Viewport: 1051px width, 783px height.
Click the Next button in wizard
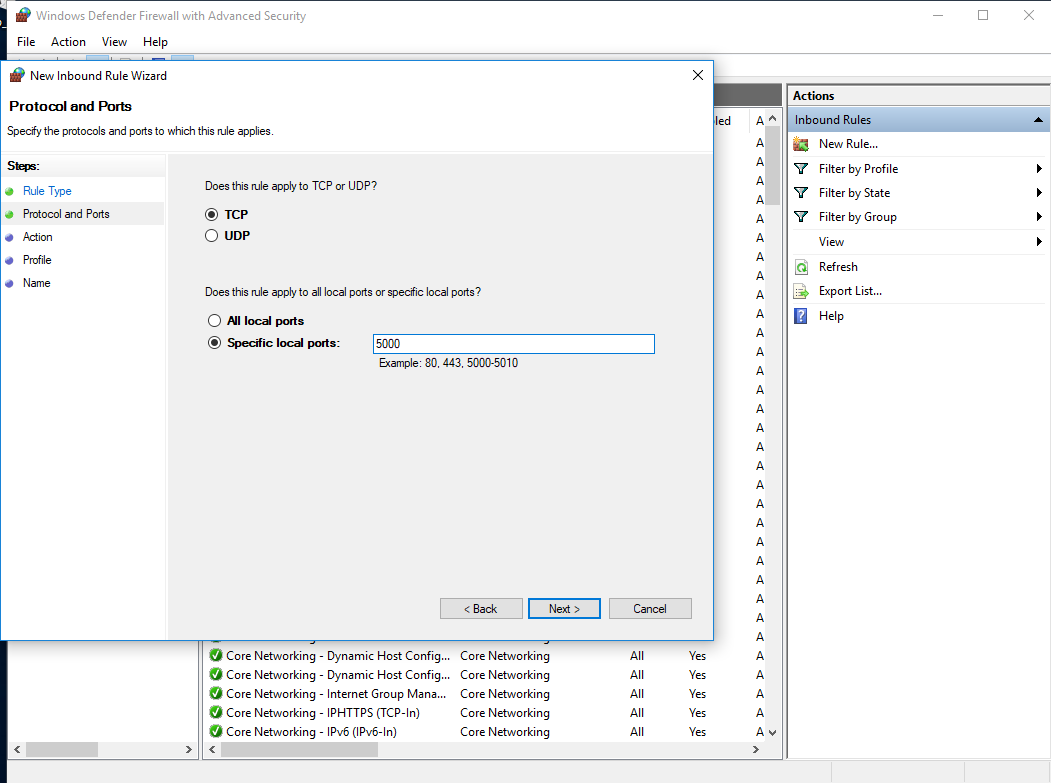[564, 609]
